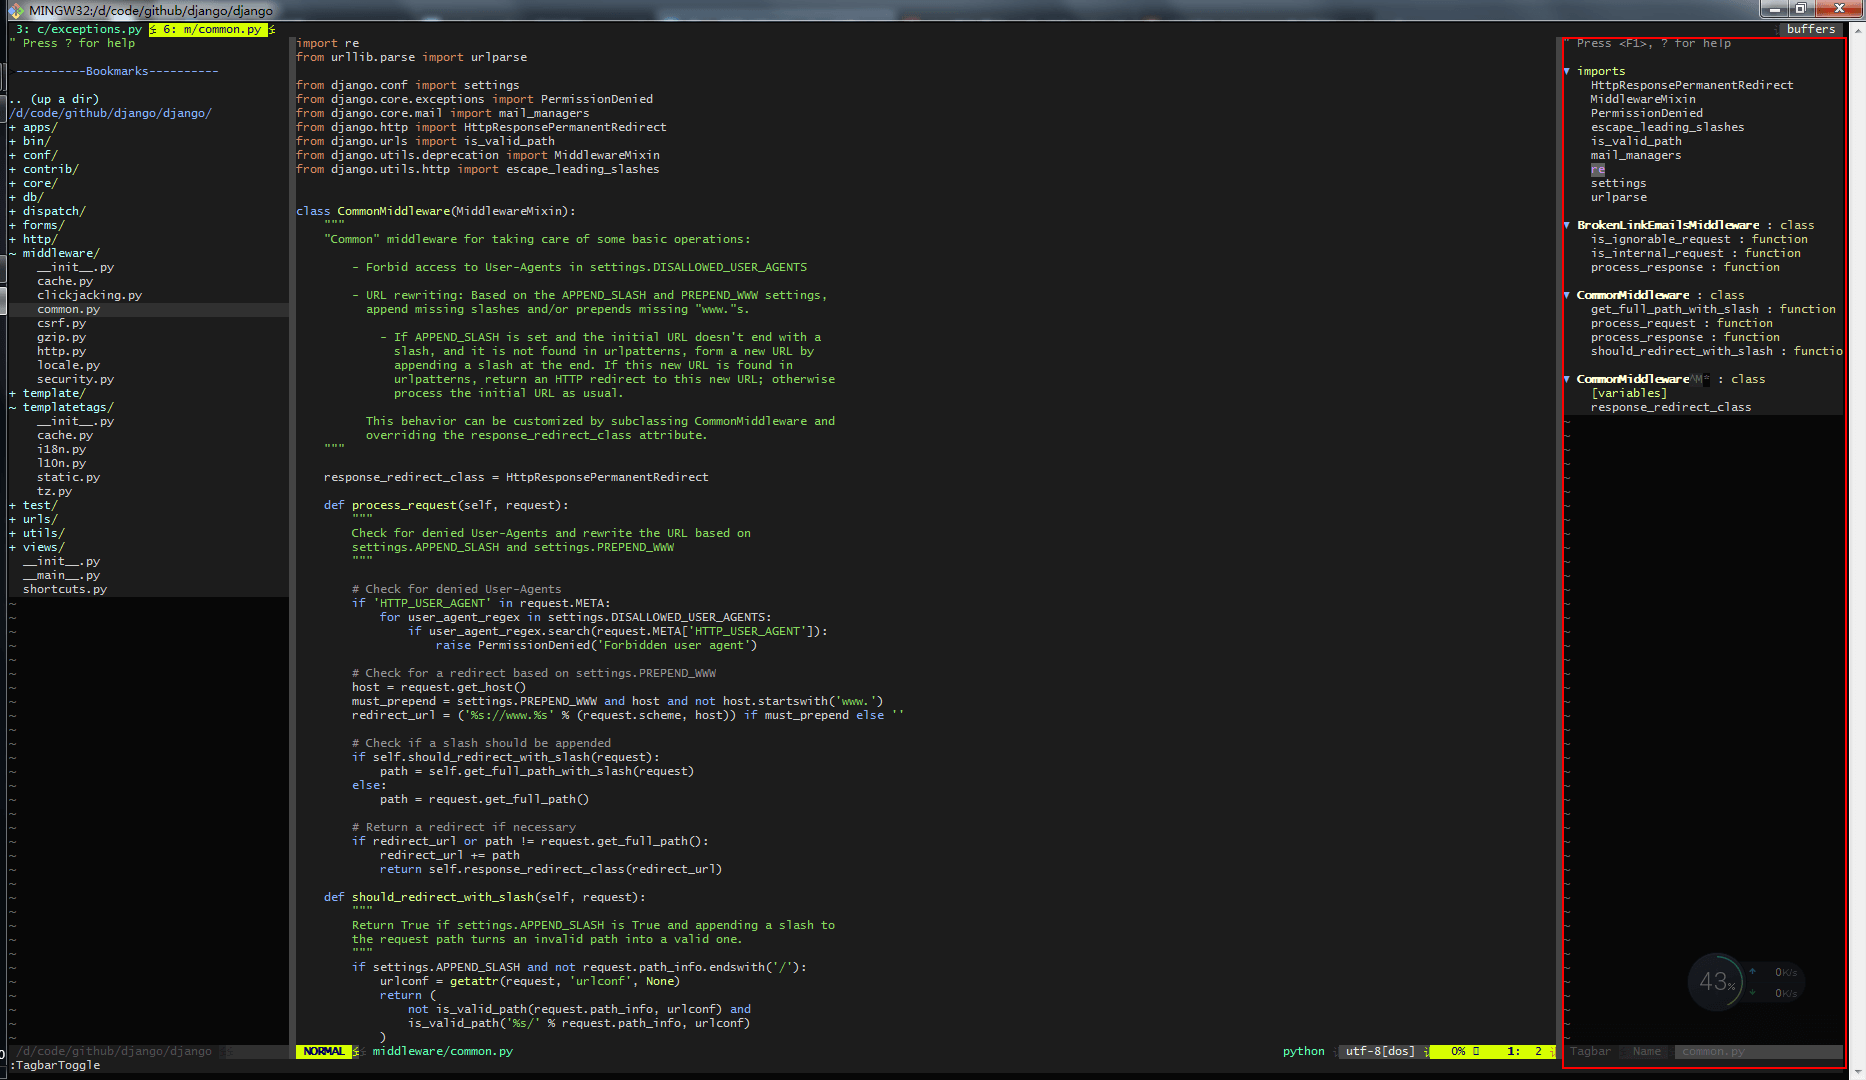Jump to is_valid_path import tag
Image resolution: width=1866 pixels, height=1080 pixels.
coord(1635,141)
